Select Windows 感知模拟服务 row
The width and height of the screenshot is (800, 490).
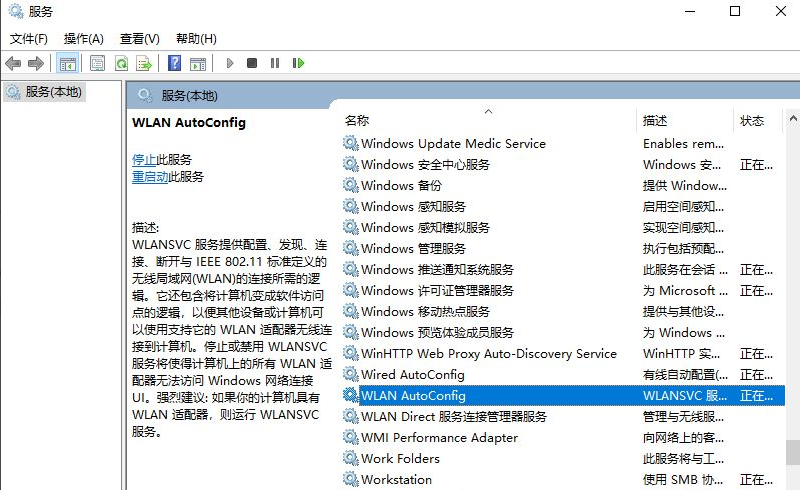click(x=563, y=227)
